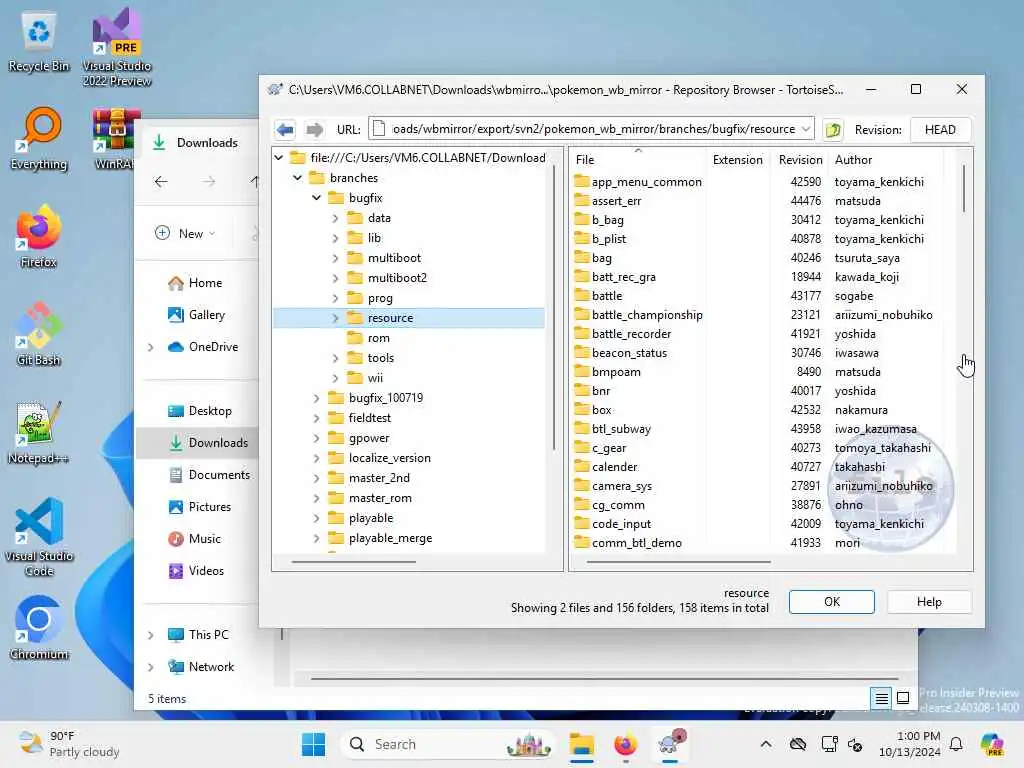1024x768 pixels.
Task: Open the Notepad++ desktop shortcut
Action: click(39, 432)
